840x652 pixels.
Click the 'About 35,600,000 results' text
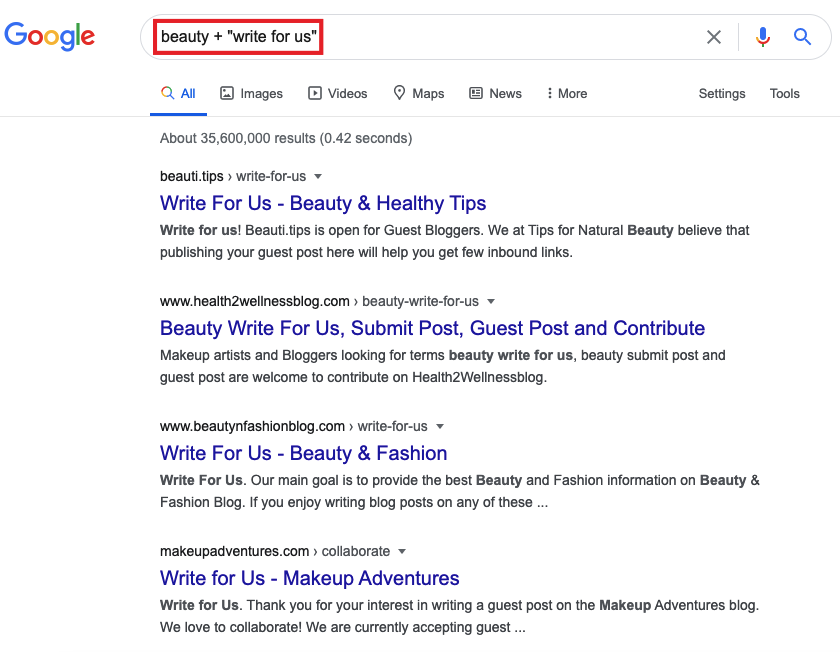[x=286, y=138]
